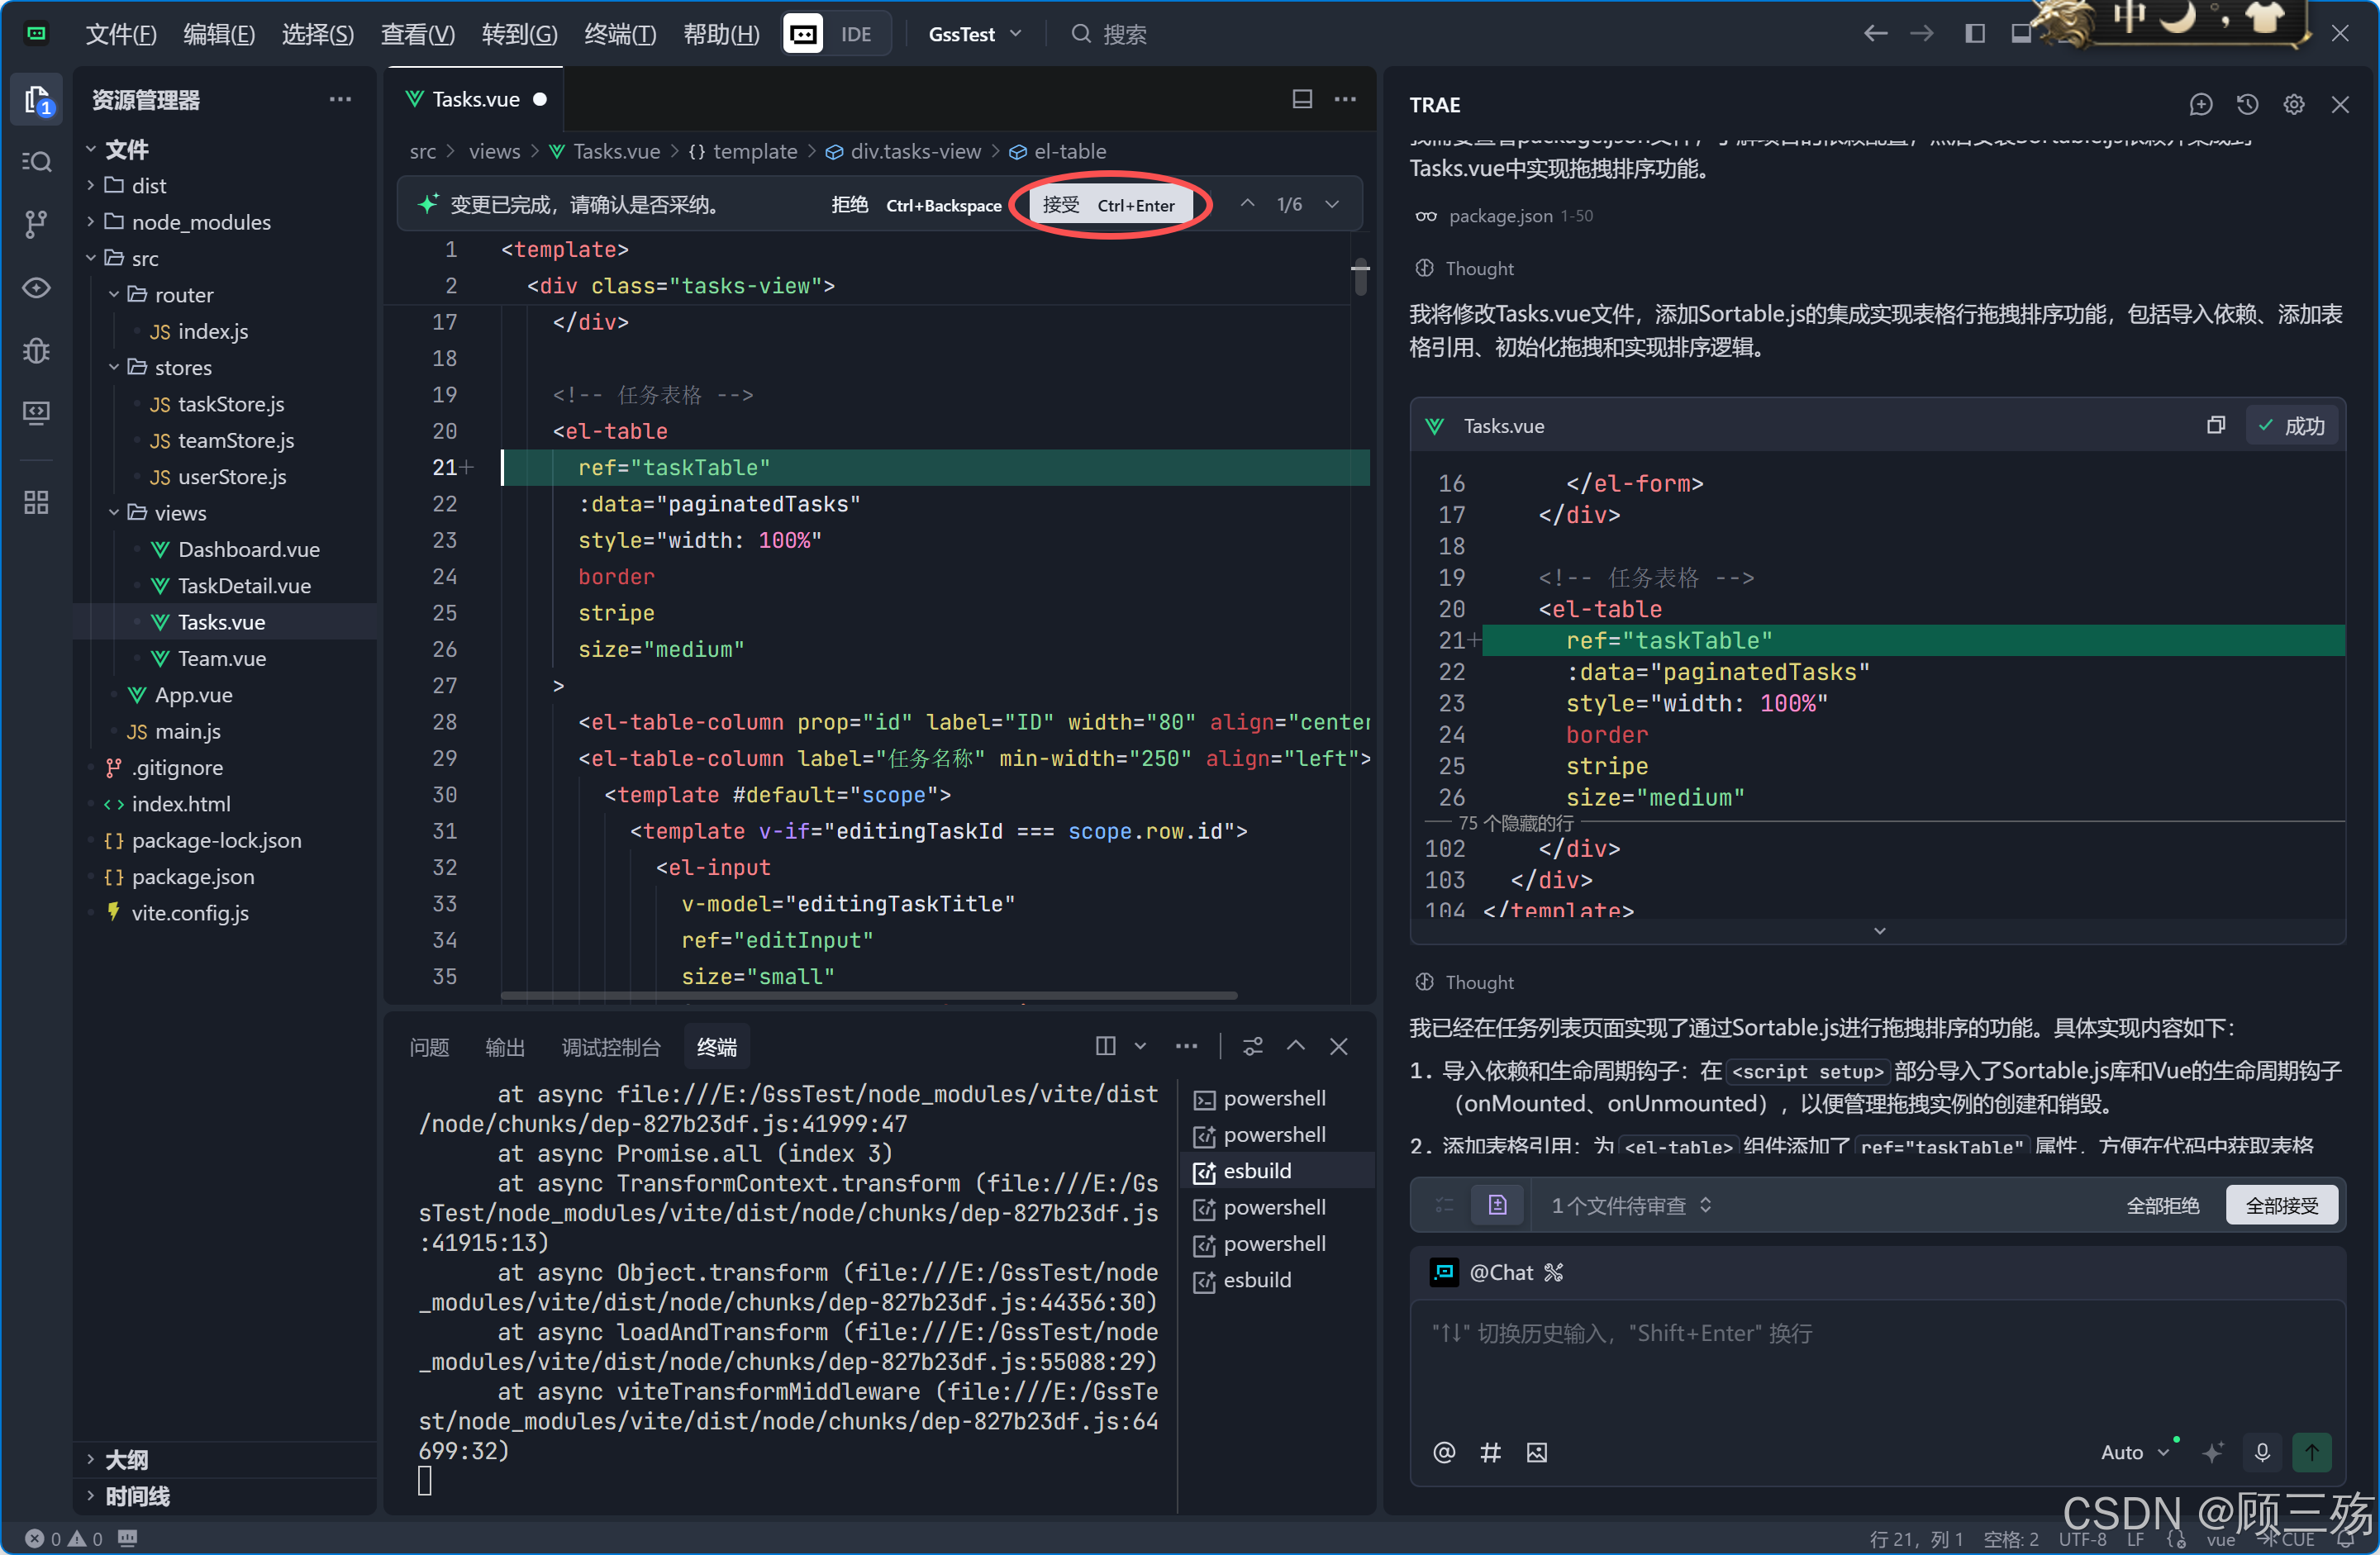The width and height of the screenshot is (2380, 1555).
Task: Open the Search sidebar icon
Action: click(36, 162)
